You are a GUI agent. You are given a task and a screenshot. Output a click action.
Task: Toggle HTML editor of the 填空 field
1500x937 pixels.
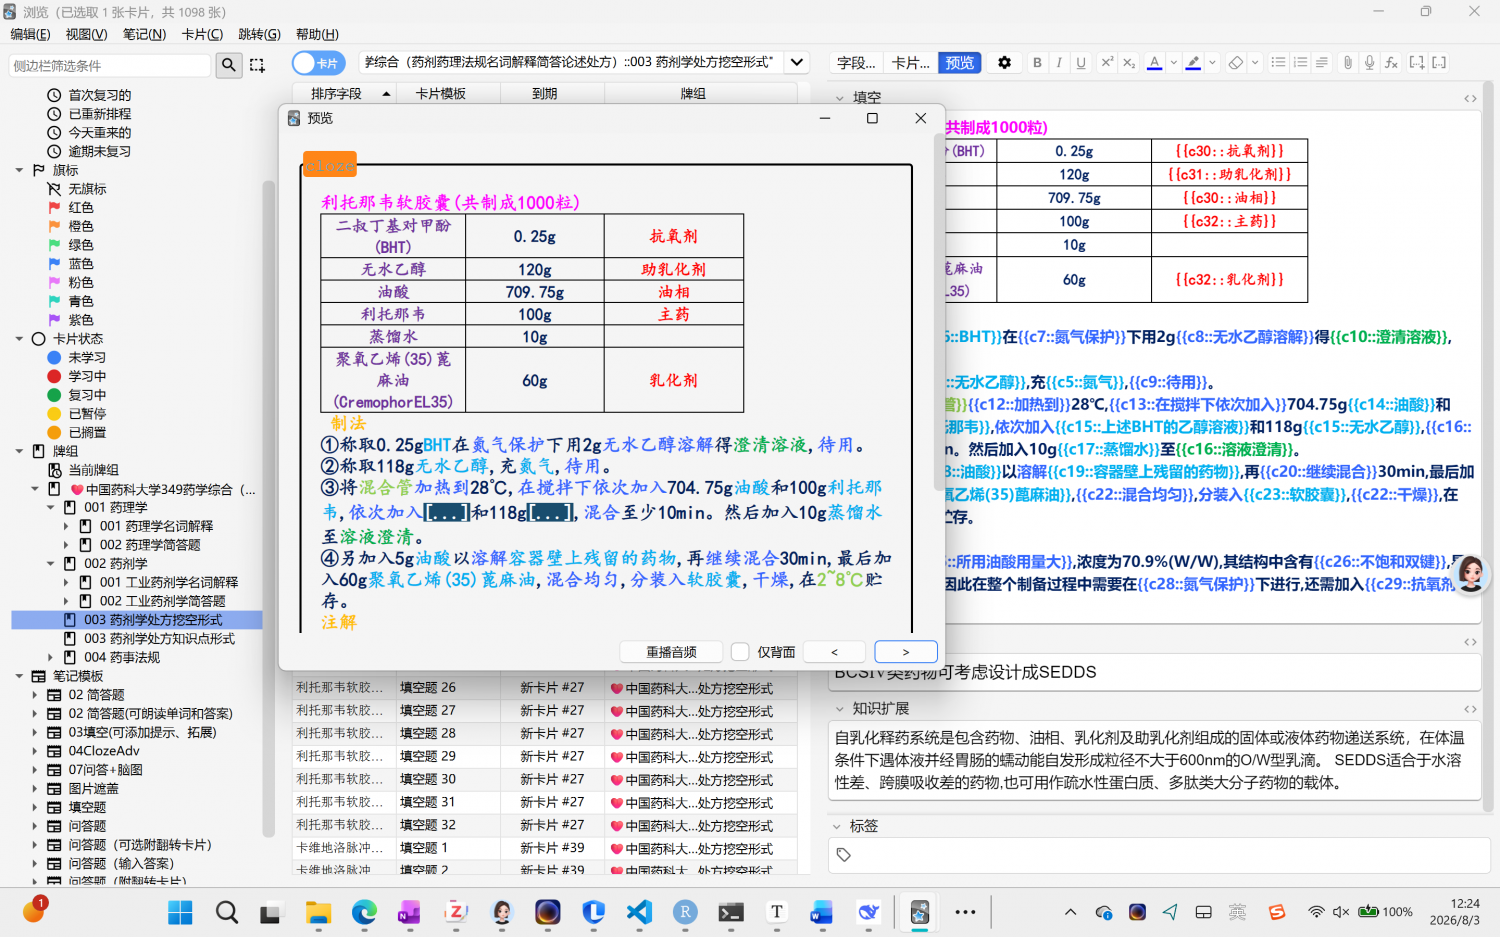1470,98
